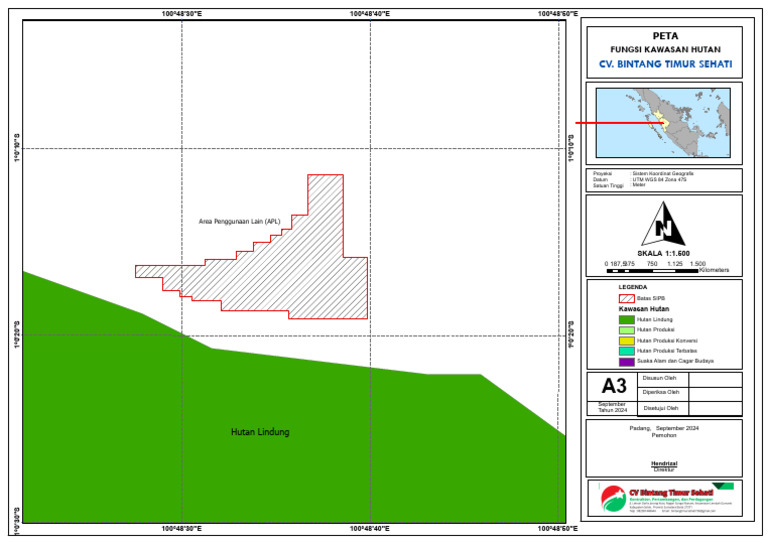Click the 'Pemohon' label

click(x=664, y=435)
